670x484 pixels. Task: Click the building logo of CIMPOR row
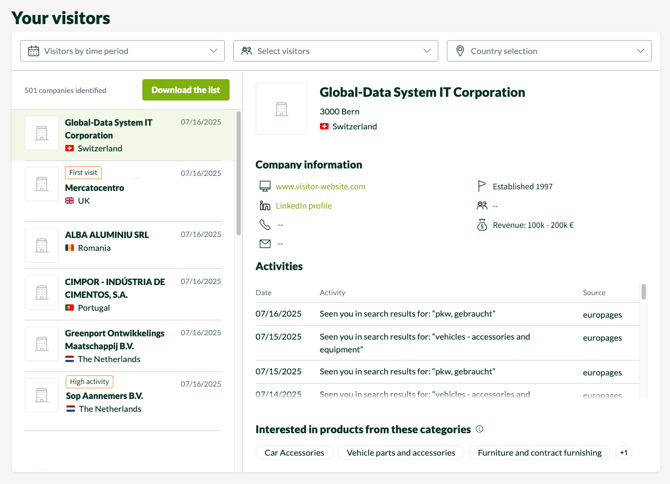(x=41, y=293)
